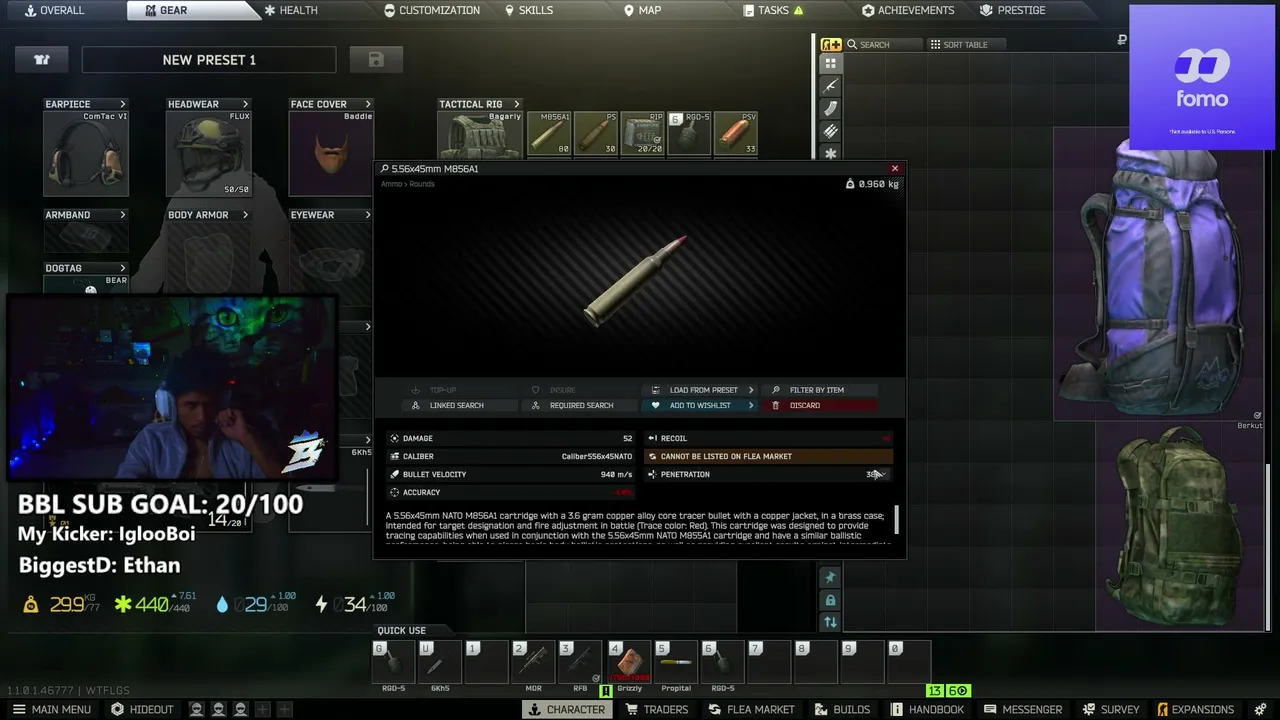The image size is (1280, 720).
Task: Expand the Face Cover slot arrow
Action: click(x=368, y=104)
